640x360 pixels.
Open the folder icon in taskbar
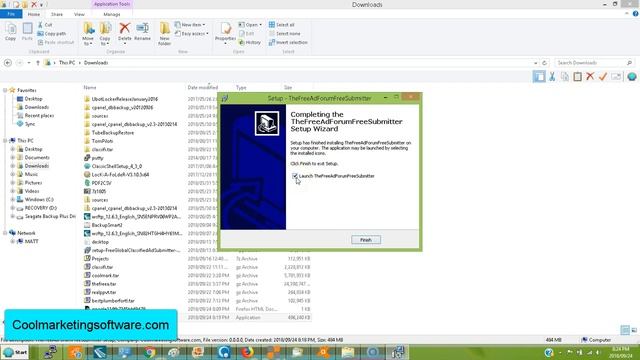point(348,352)
